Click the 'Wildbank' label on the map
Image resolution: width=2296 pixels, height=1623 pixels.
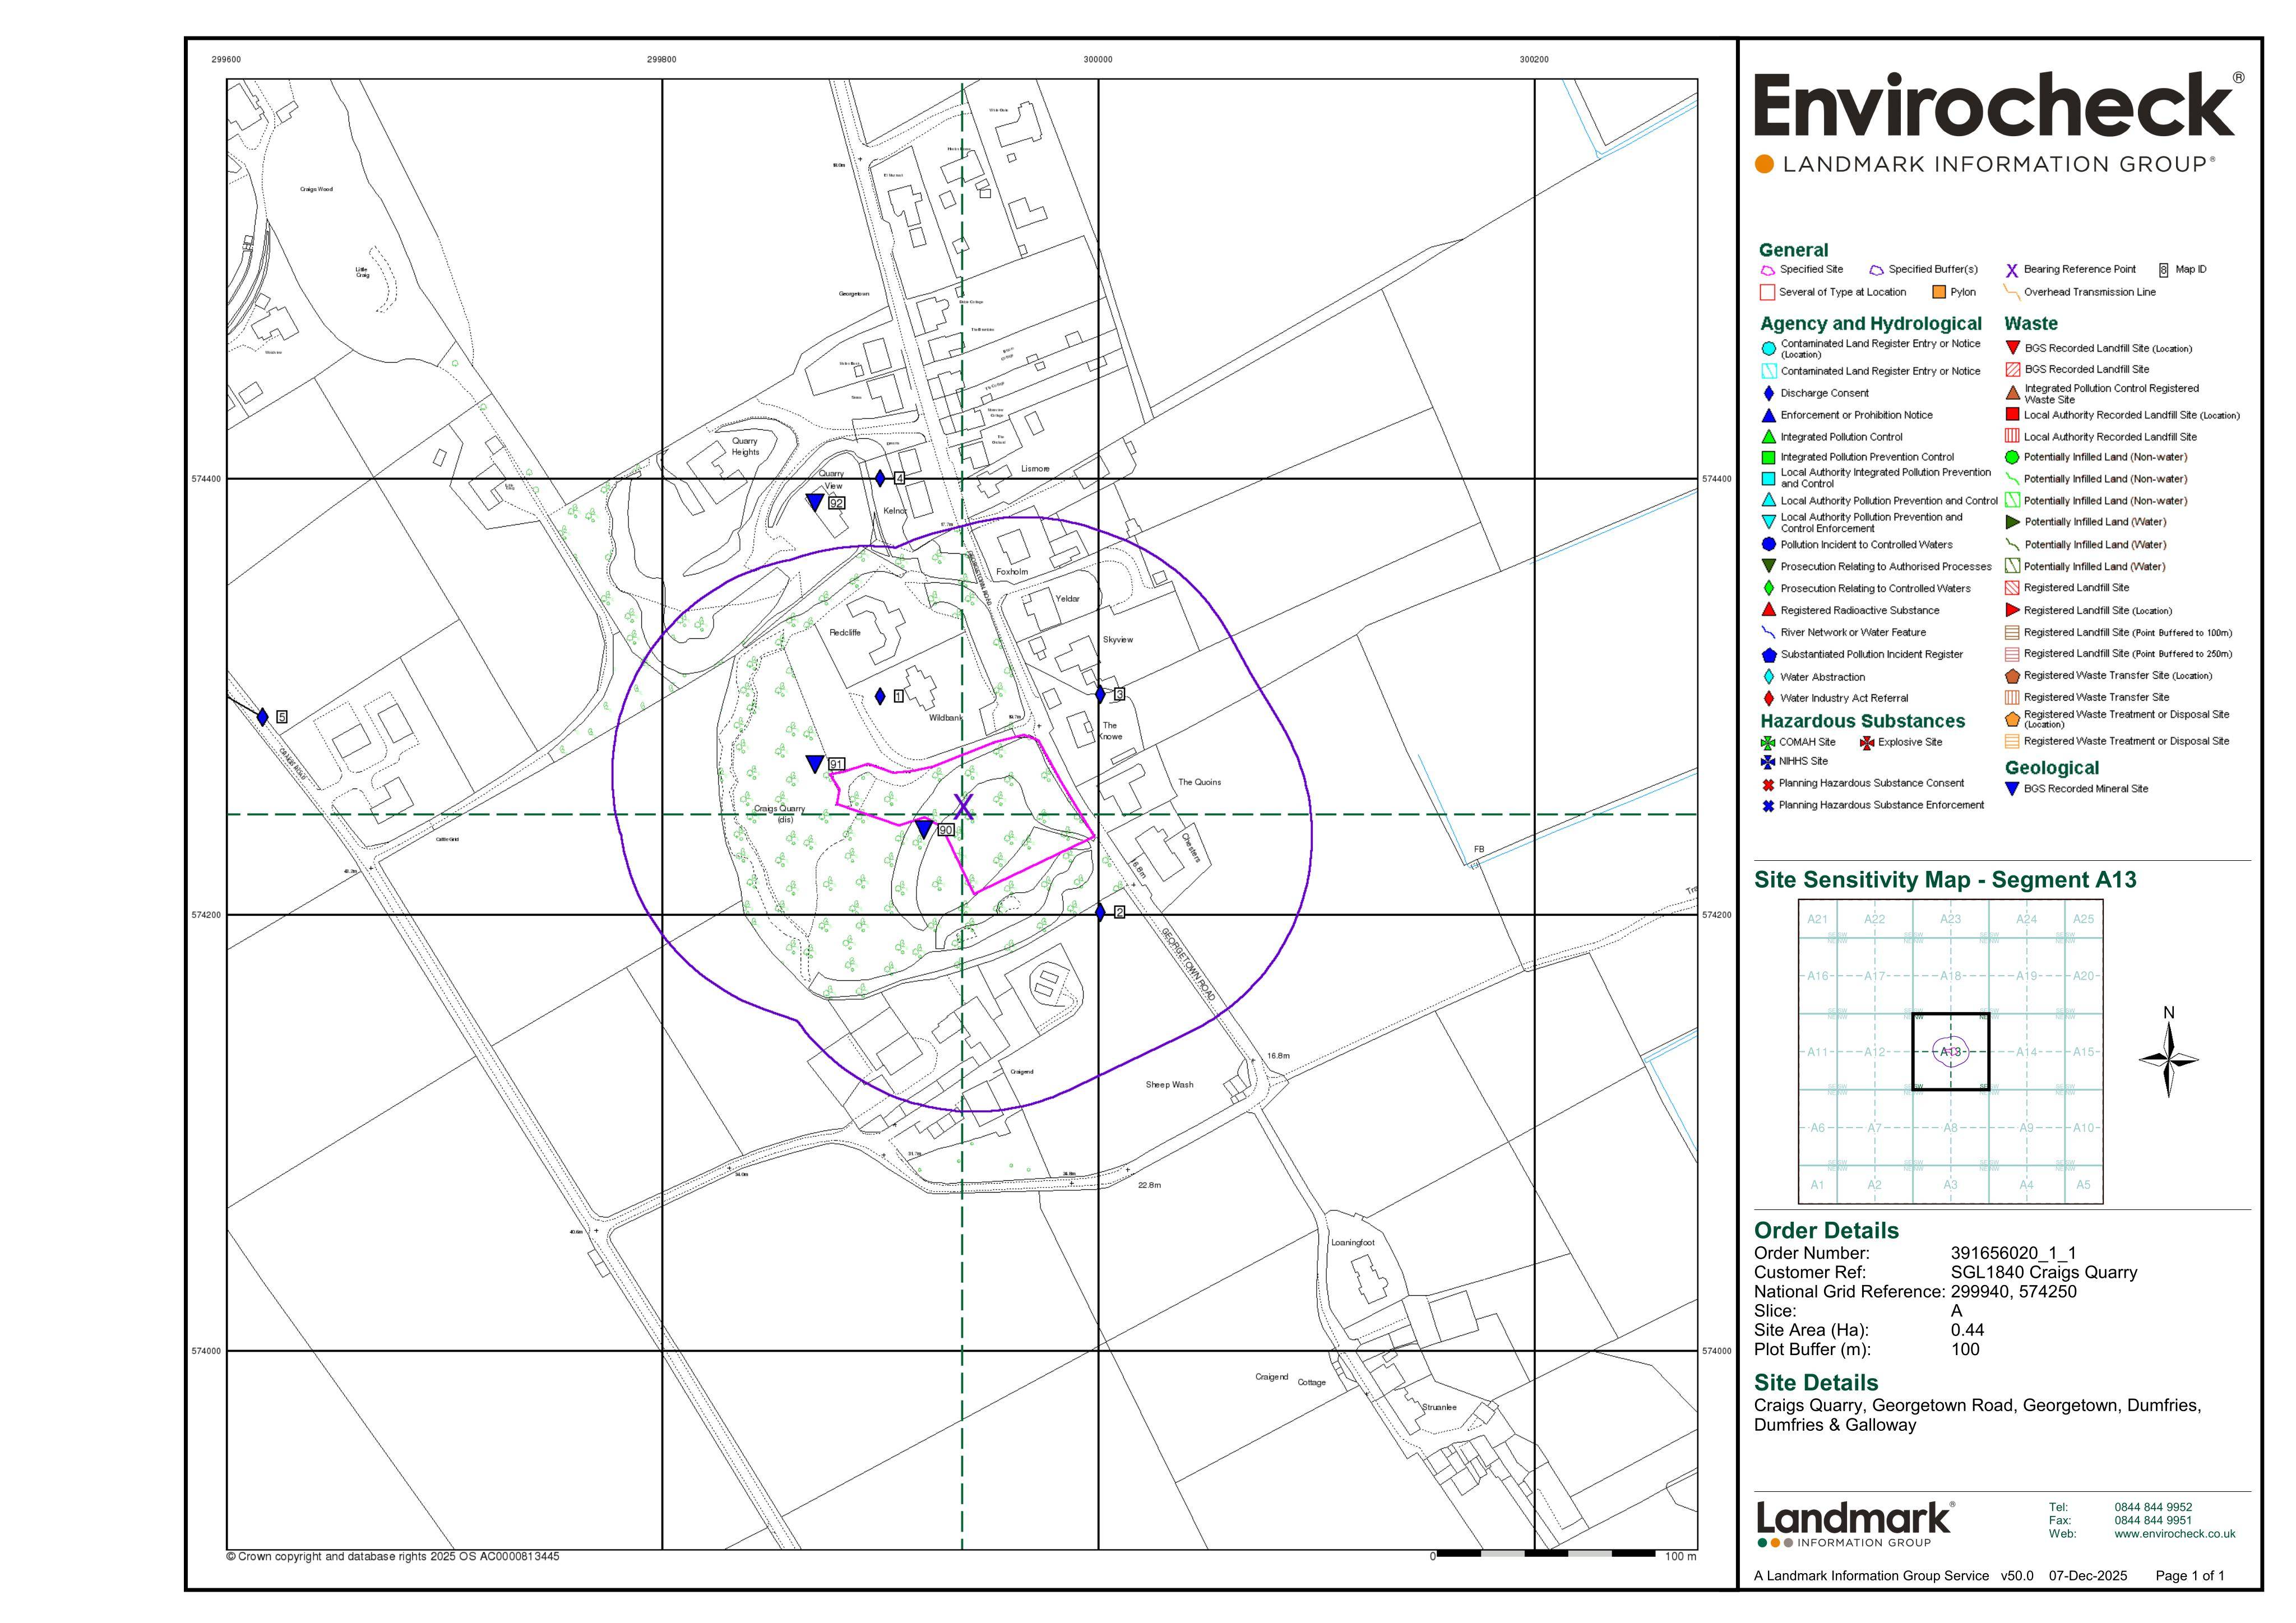coord(945,718)
